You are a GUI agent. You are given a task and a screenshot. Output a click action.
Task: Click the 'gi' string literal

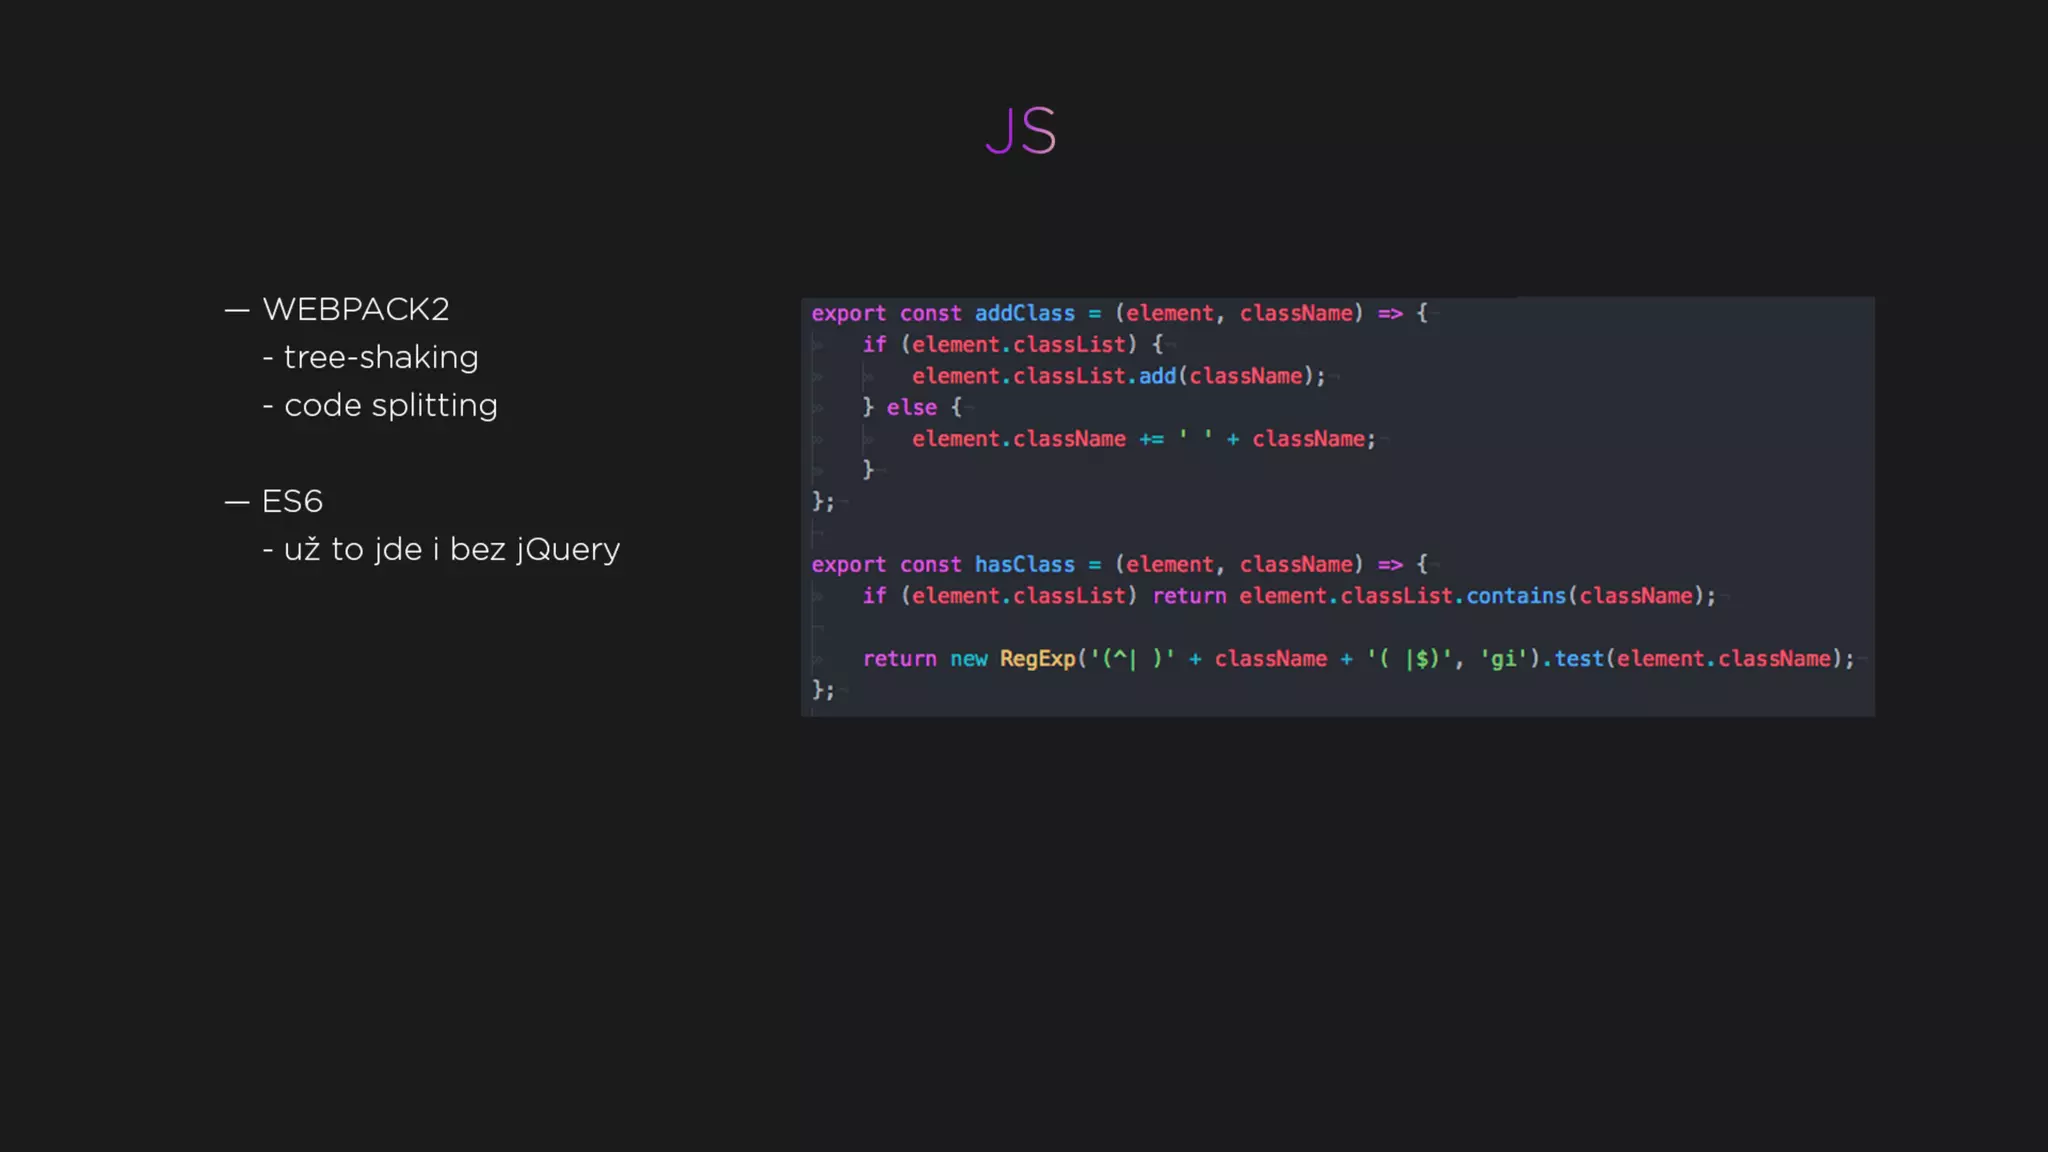[1503, 658]
